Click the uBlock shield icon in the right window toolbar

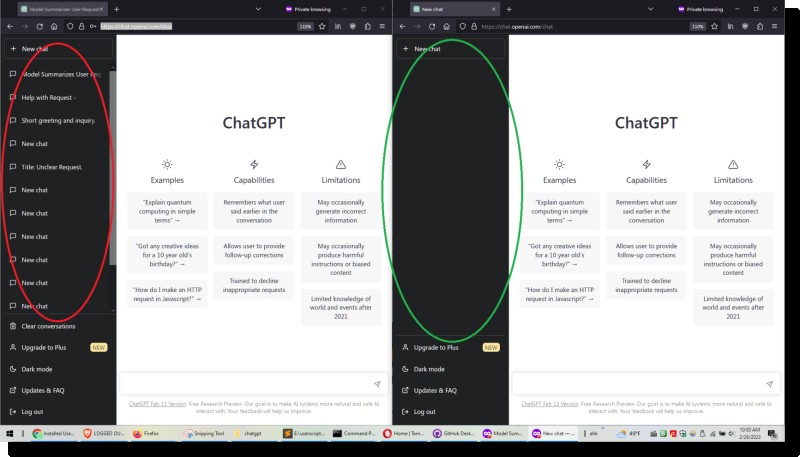point(745,27)
